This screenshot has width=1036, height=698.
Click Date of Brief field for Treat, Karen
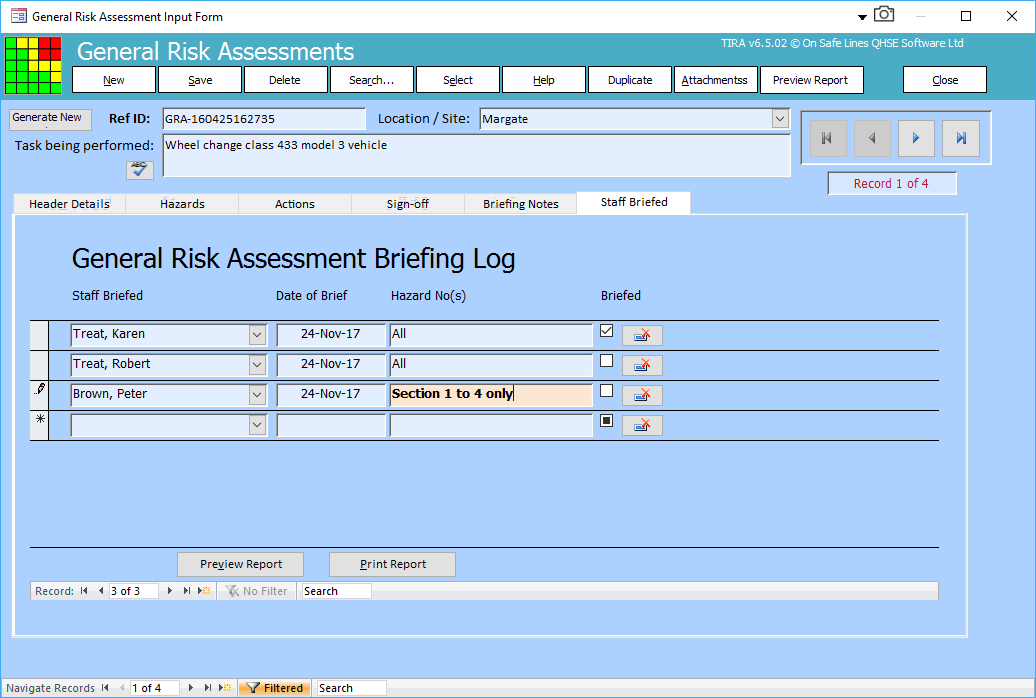(x=331, y=335)
